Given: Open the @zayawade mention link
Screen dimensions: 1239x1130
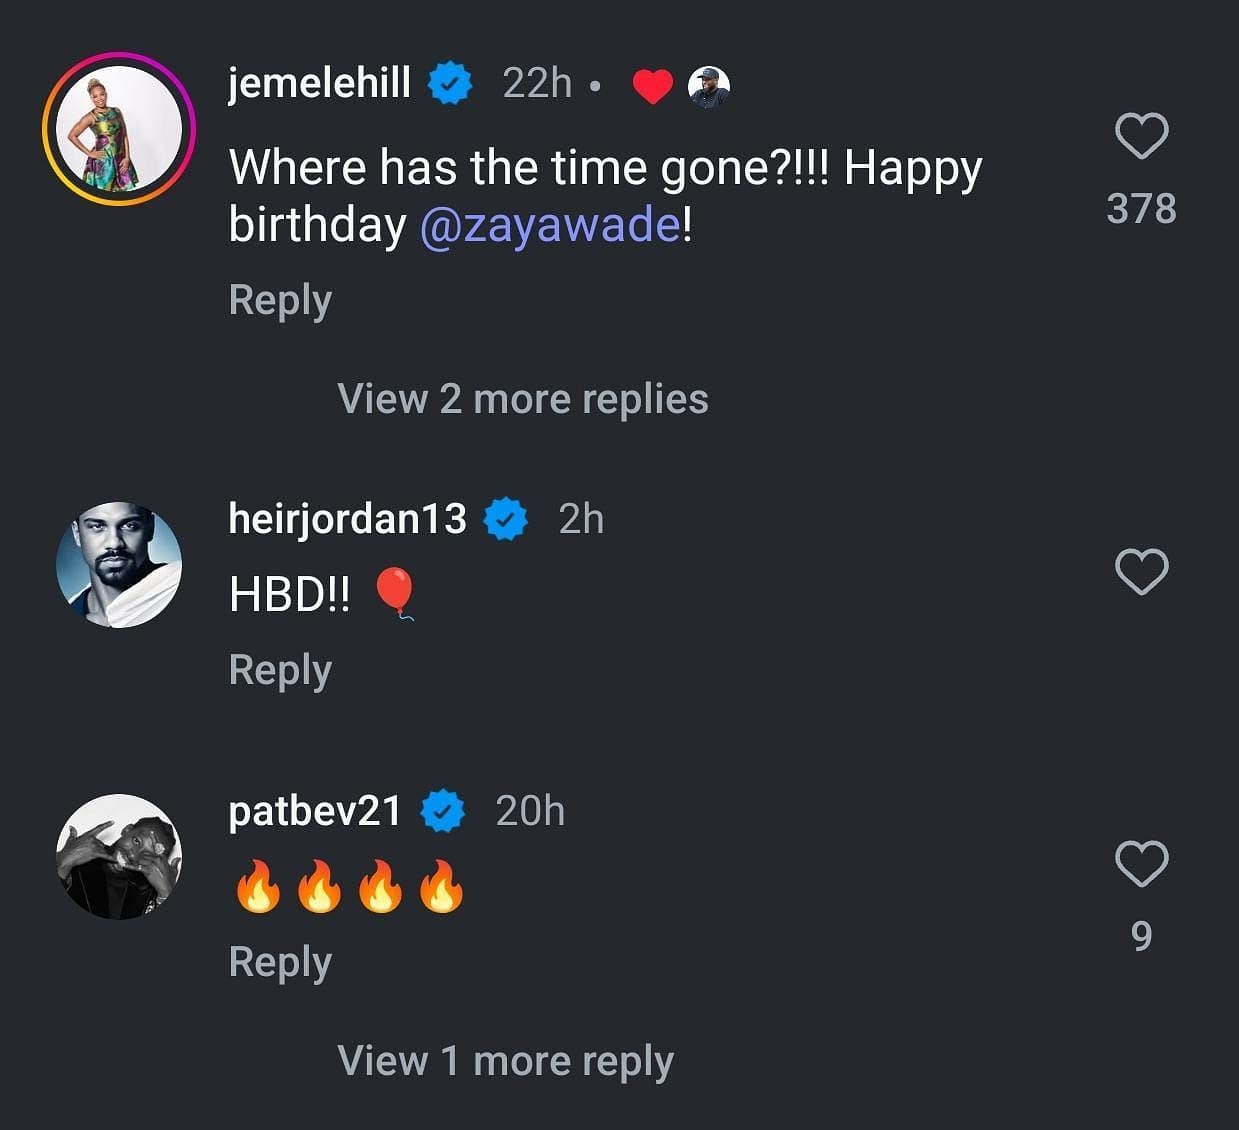Looking at the screenshot, I should pos(550,225).
